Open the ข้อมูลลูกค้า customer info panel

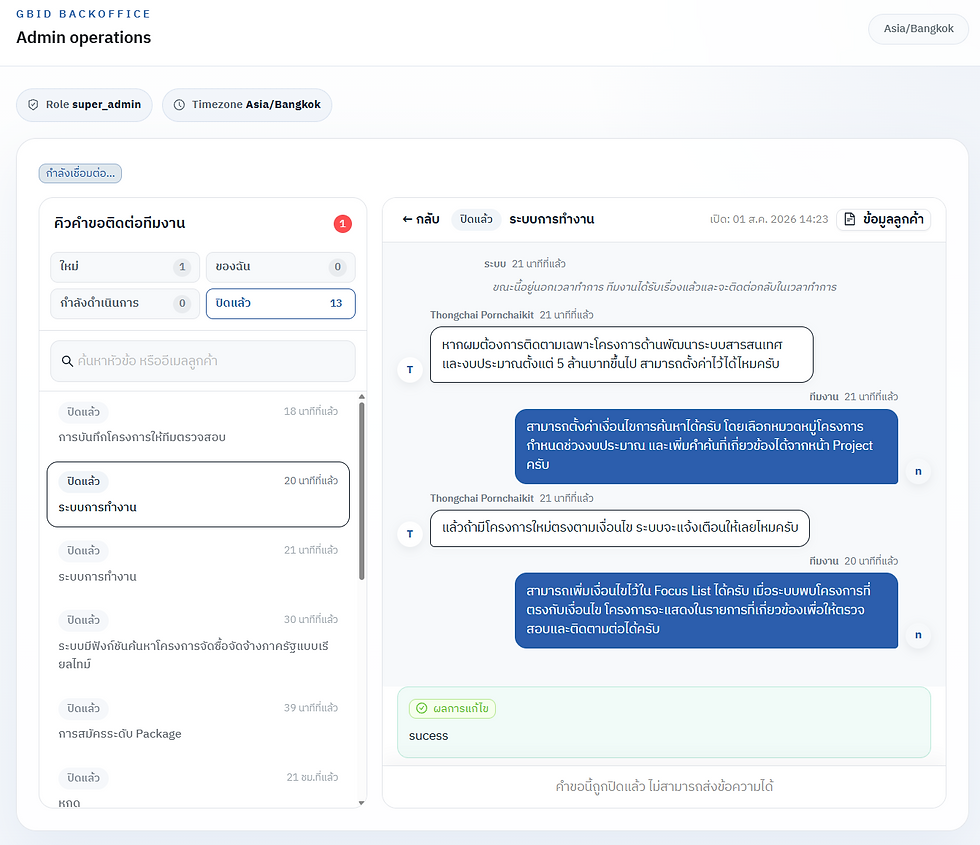pos(884,219)
